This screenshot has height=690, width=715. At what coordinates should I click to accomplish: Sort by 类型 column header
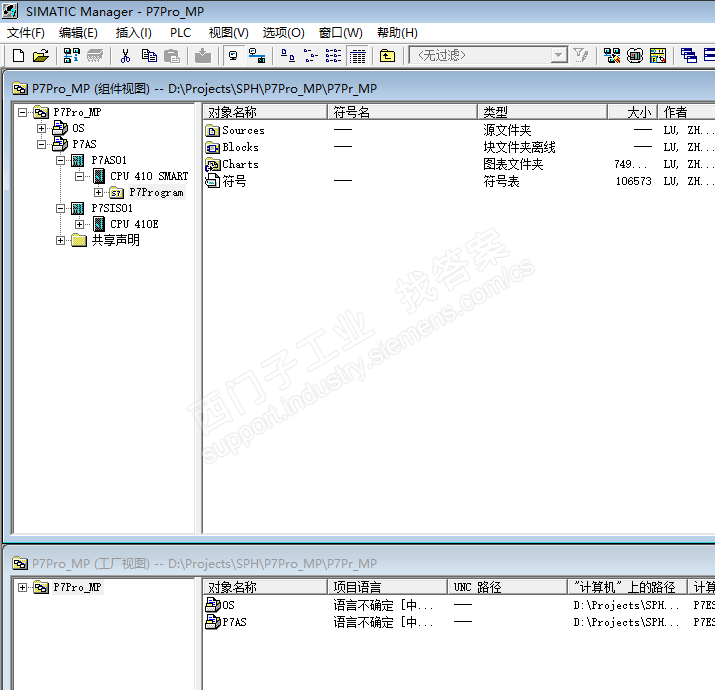coord(543,112)
